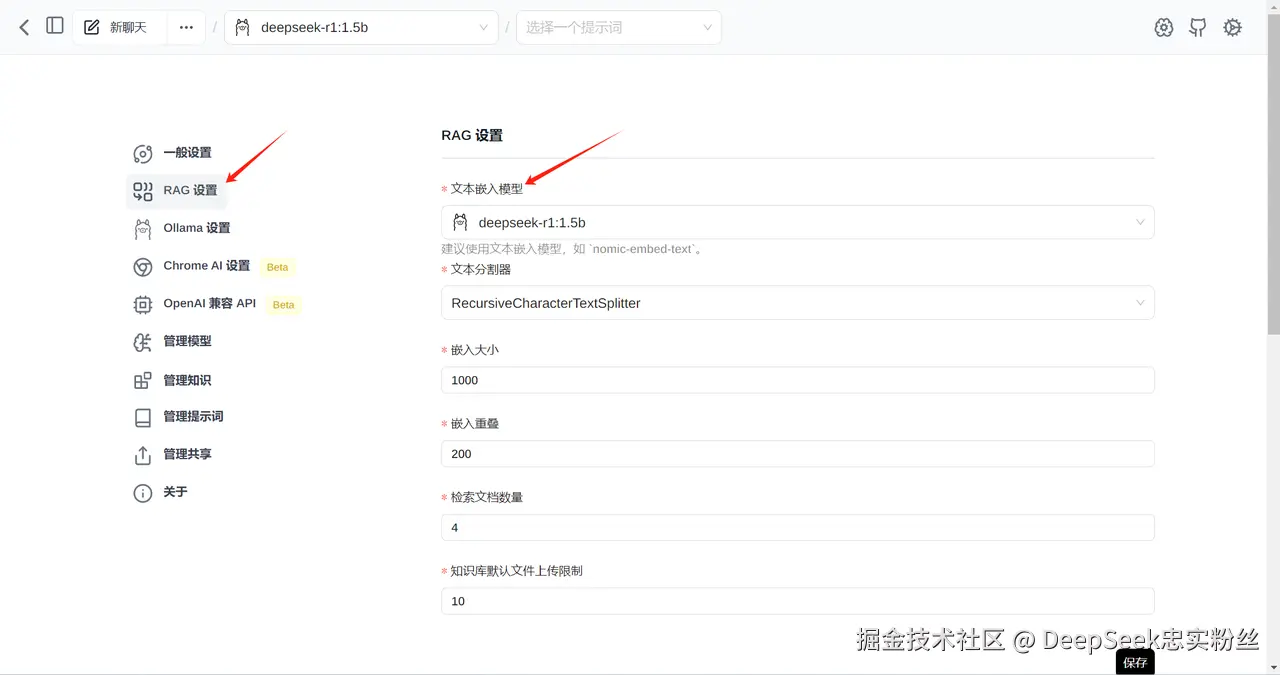Click the Chrome AI sidebar icon
1280x675 pixels.
point(143,267)
